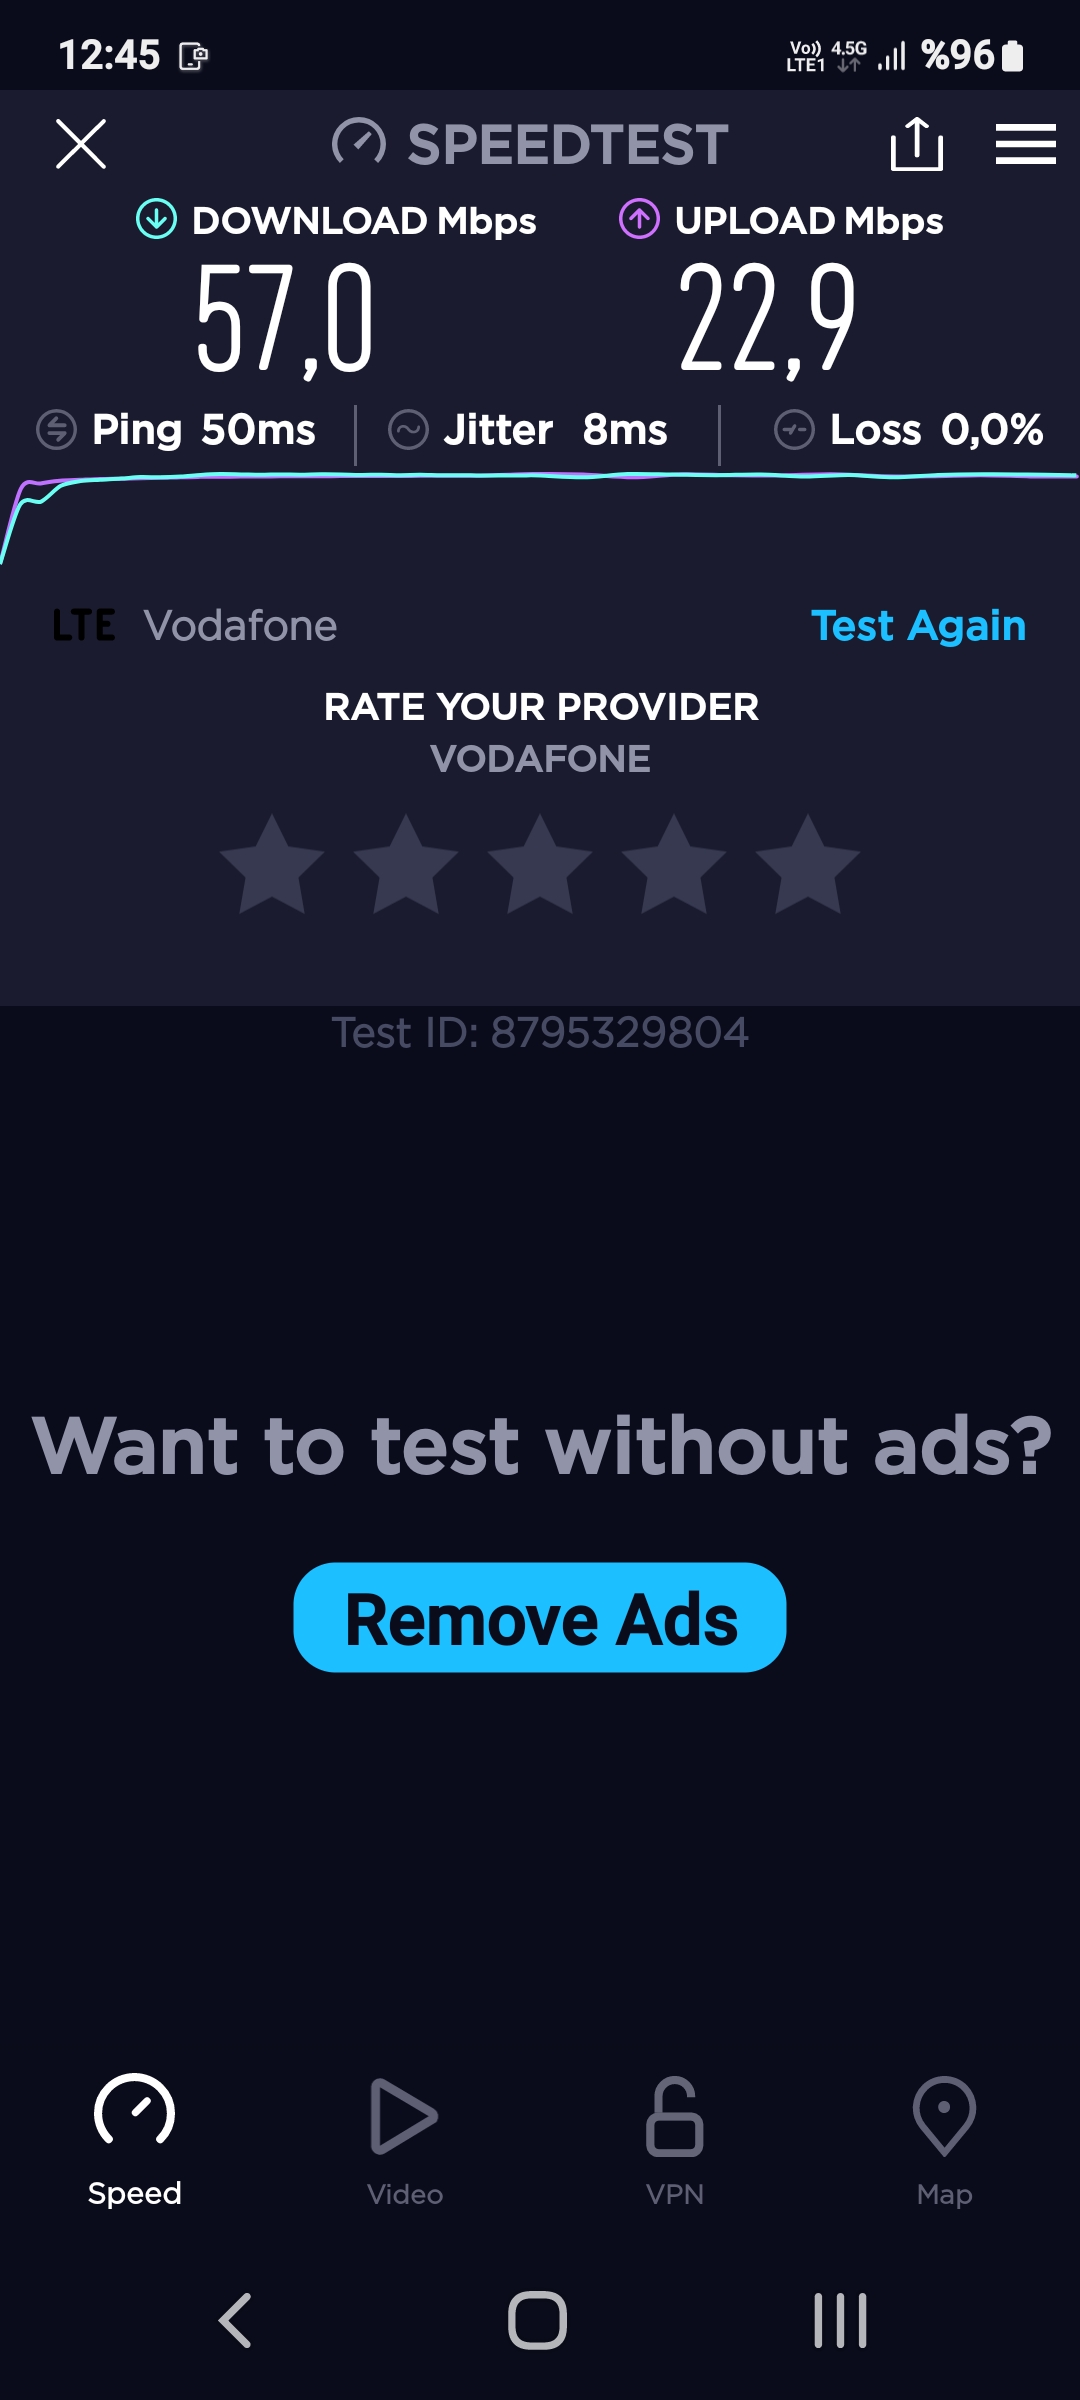Tap Test Again link

(918, 626)
